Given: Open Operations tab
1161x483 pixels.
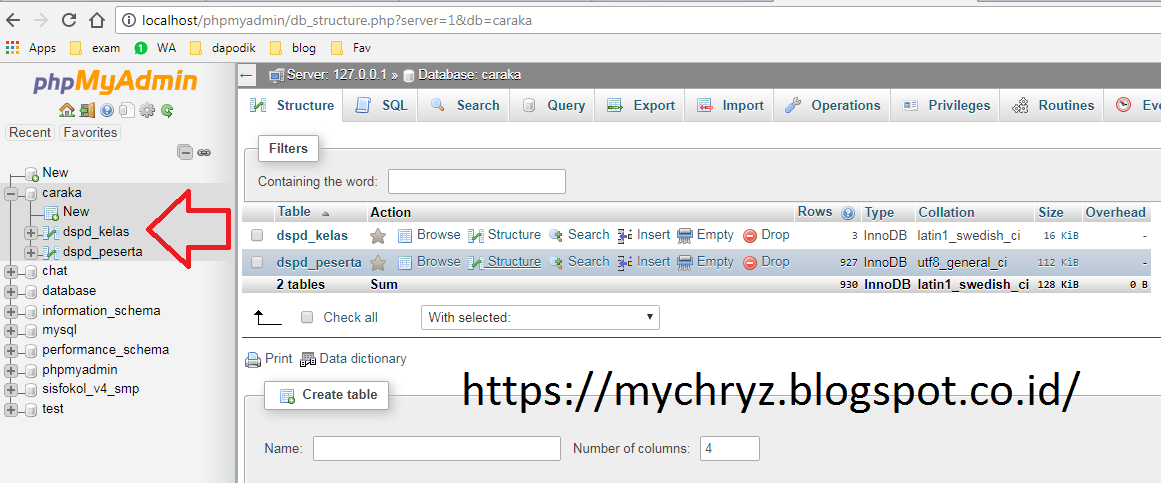Looking at the screenshot, I should 832,106.
